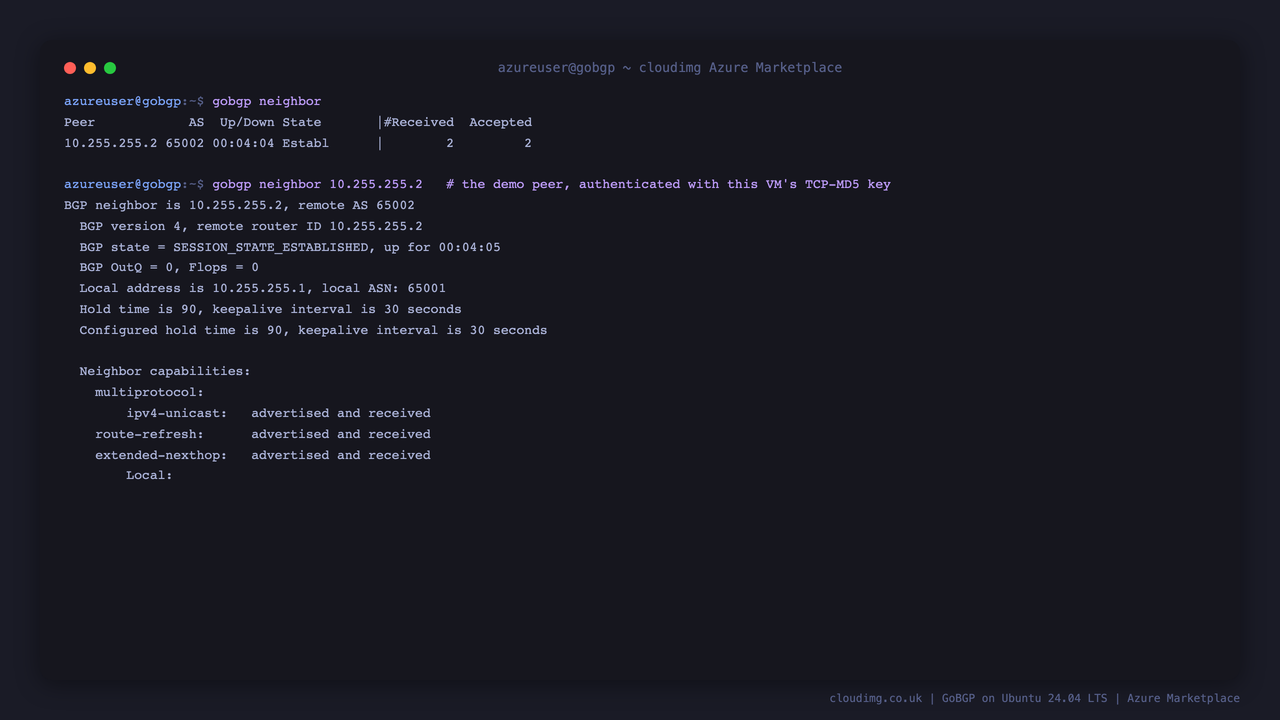Click 'gobgp neighbor 10.255.255.2' command text
The width and height of the screenshot is (1280, 720).
coord(317,184)
